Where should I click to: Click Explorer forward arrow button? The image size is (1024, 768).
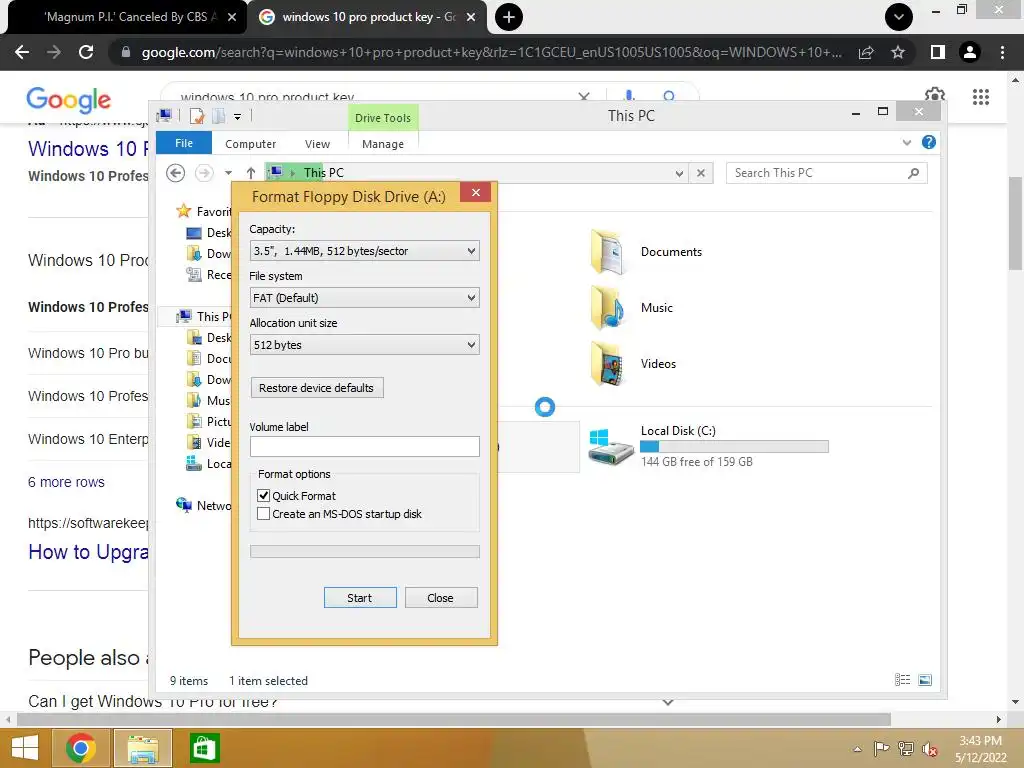204,172
